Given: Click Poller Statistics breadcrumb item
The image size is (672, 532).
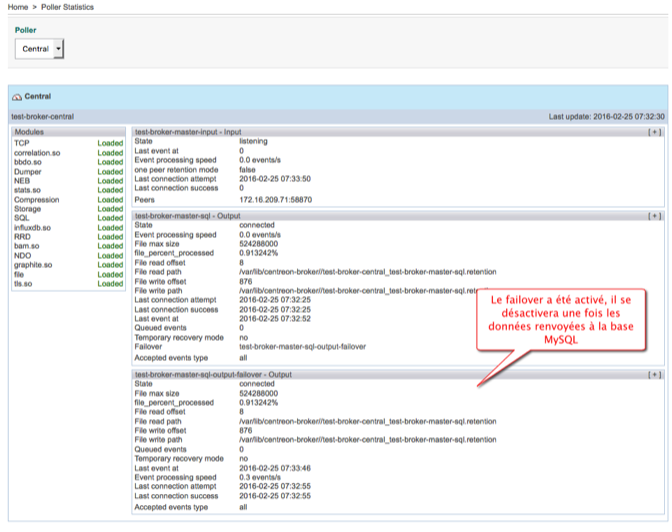Looking at the screenshot, I should click(x=67, y=7).
